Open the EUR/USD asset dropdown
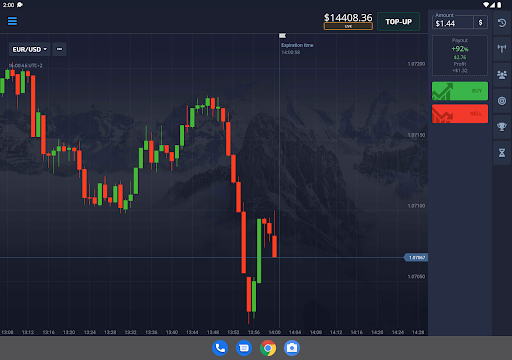 [30, 49]
